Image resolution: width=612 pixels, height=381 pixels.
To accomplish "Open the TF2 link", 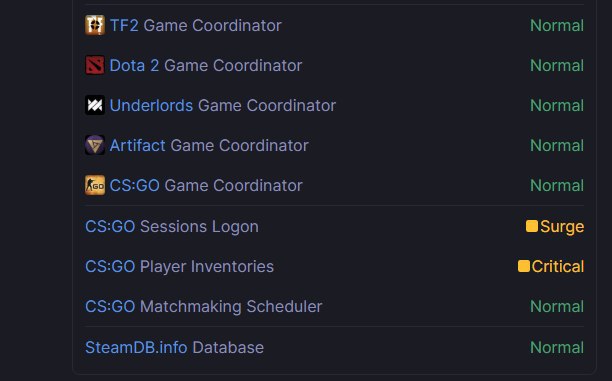I will (x=124, y=26).
